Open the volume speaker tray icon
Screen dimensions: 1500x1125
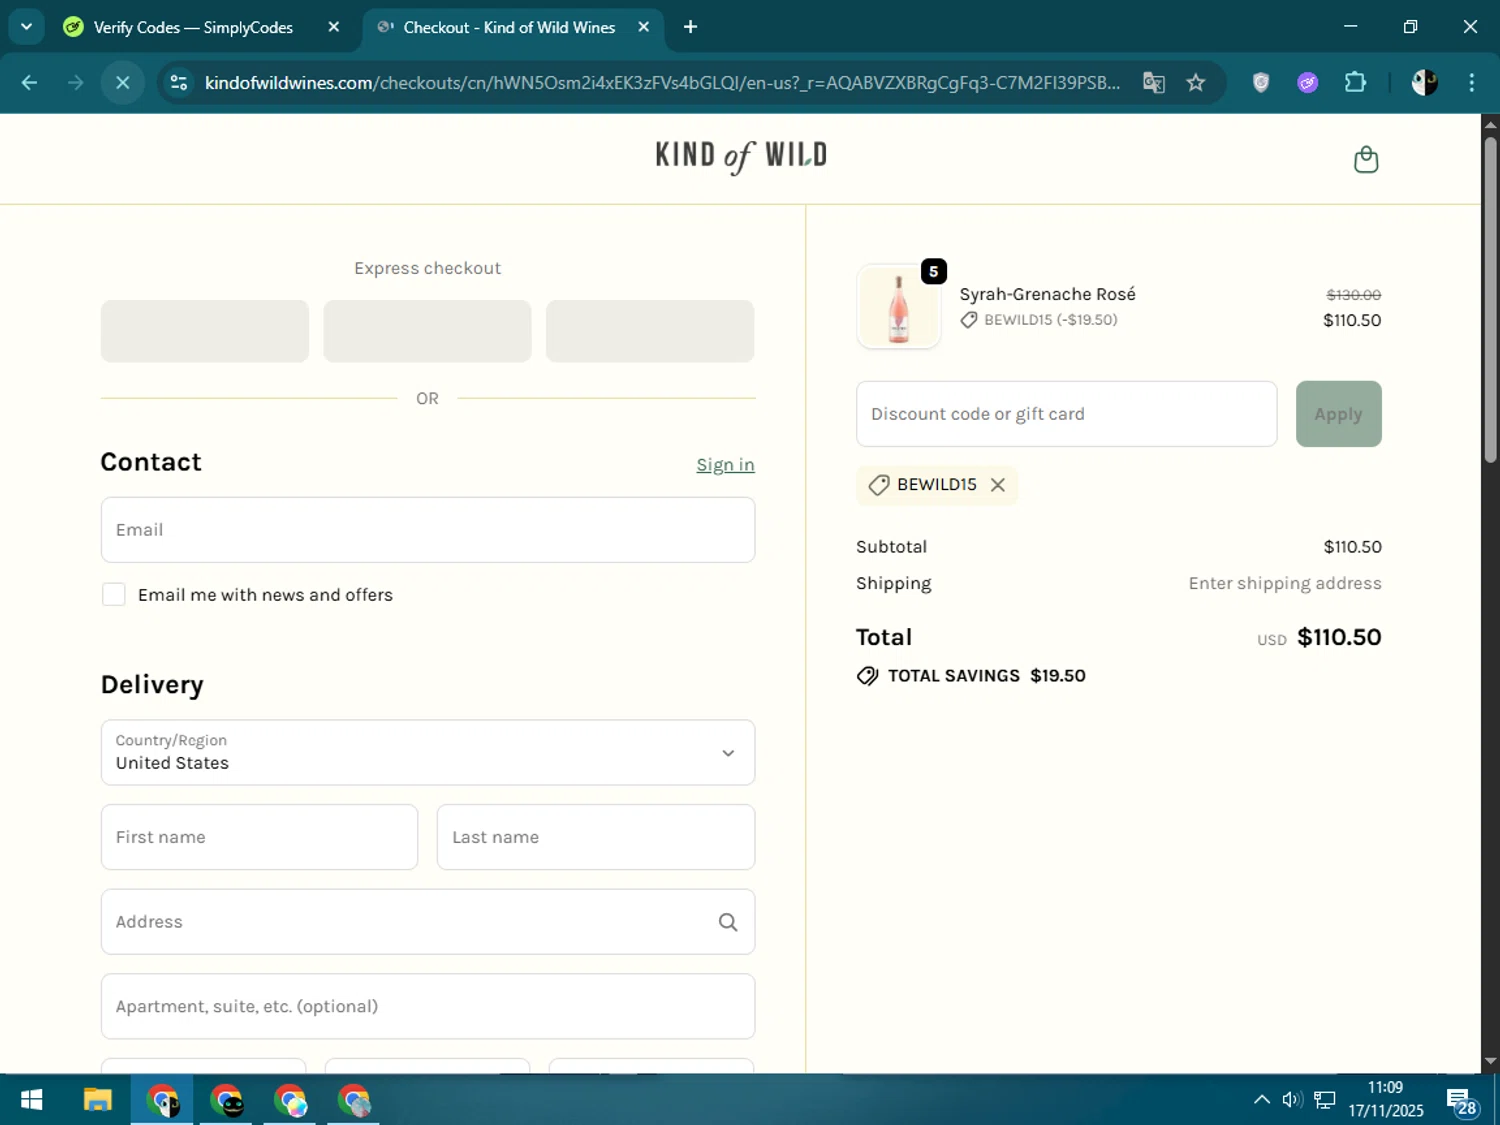tap(1292, 1100)
